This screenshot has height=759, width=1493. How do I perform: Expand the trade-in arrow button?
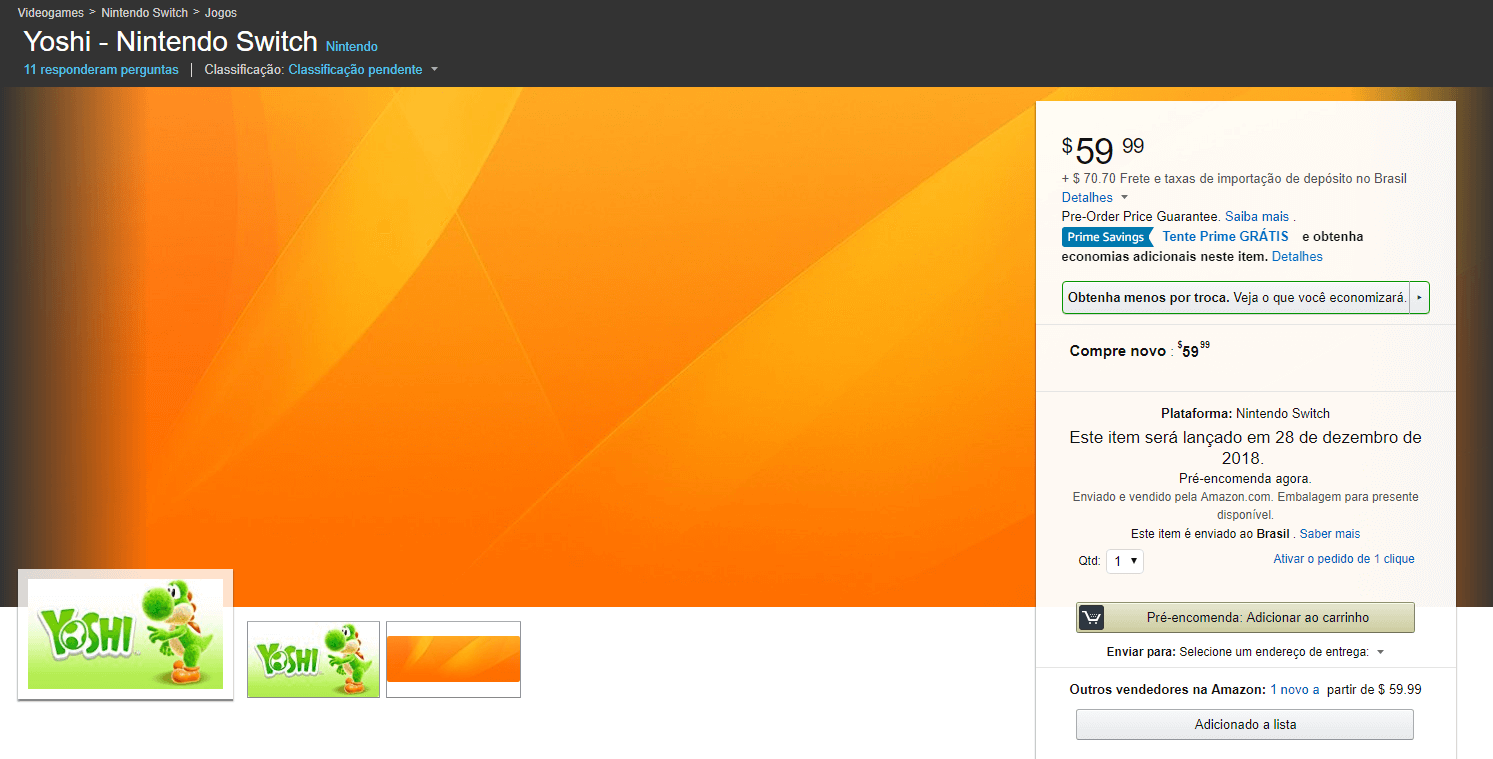pyautogui.click(x=1419, y=298)
